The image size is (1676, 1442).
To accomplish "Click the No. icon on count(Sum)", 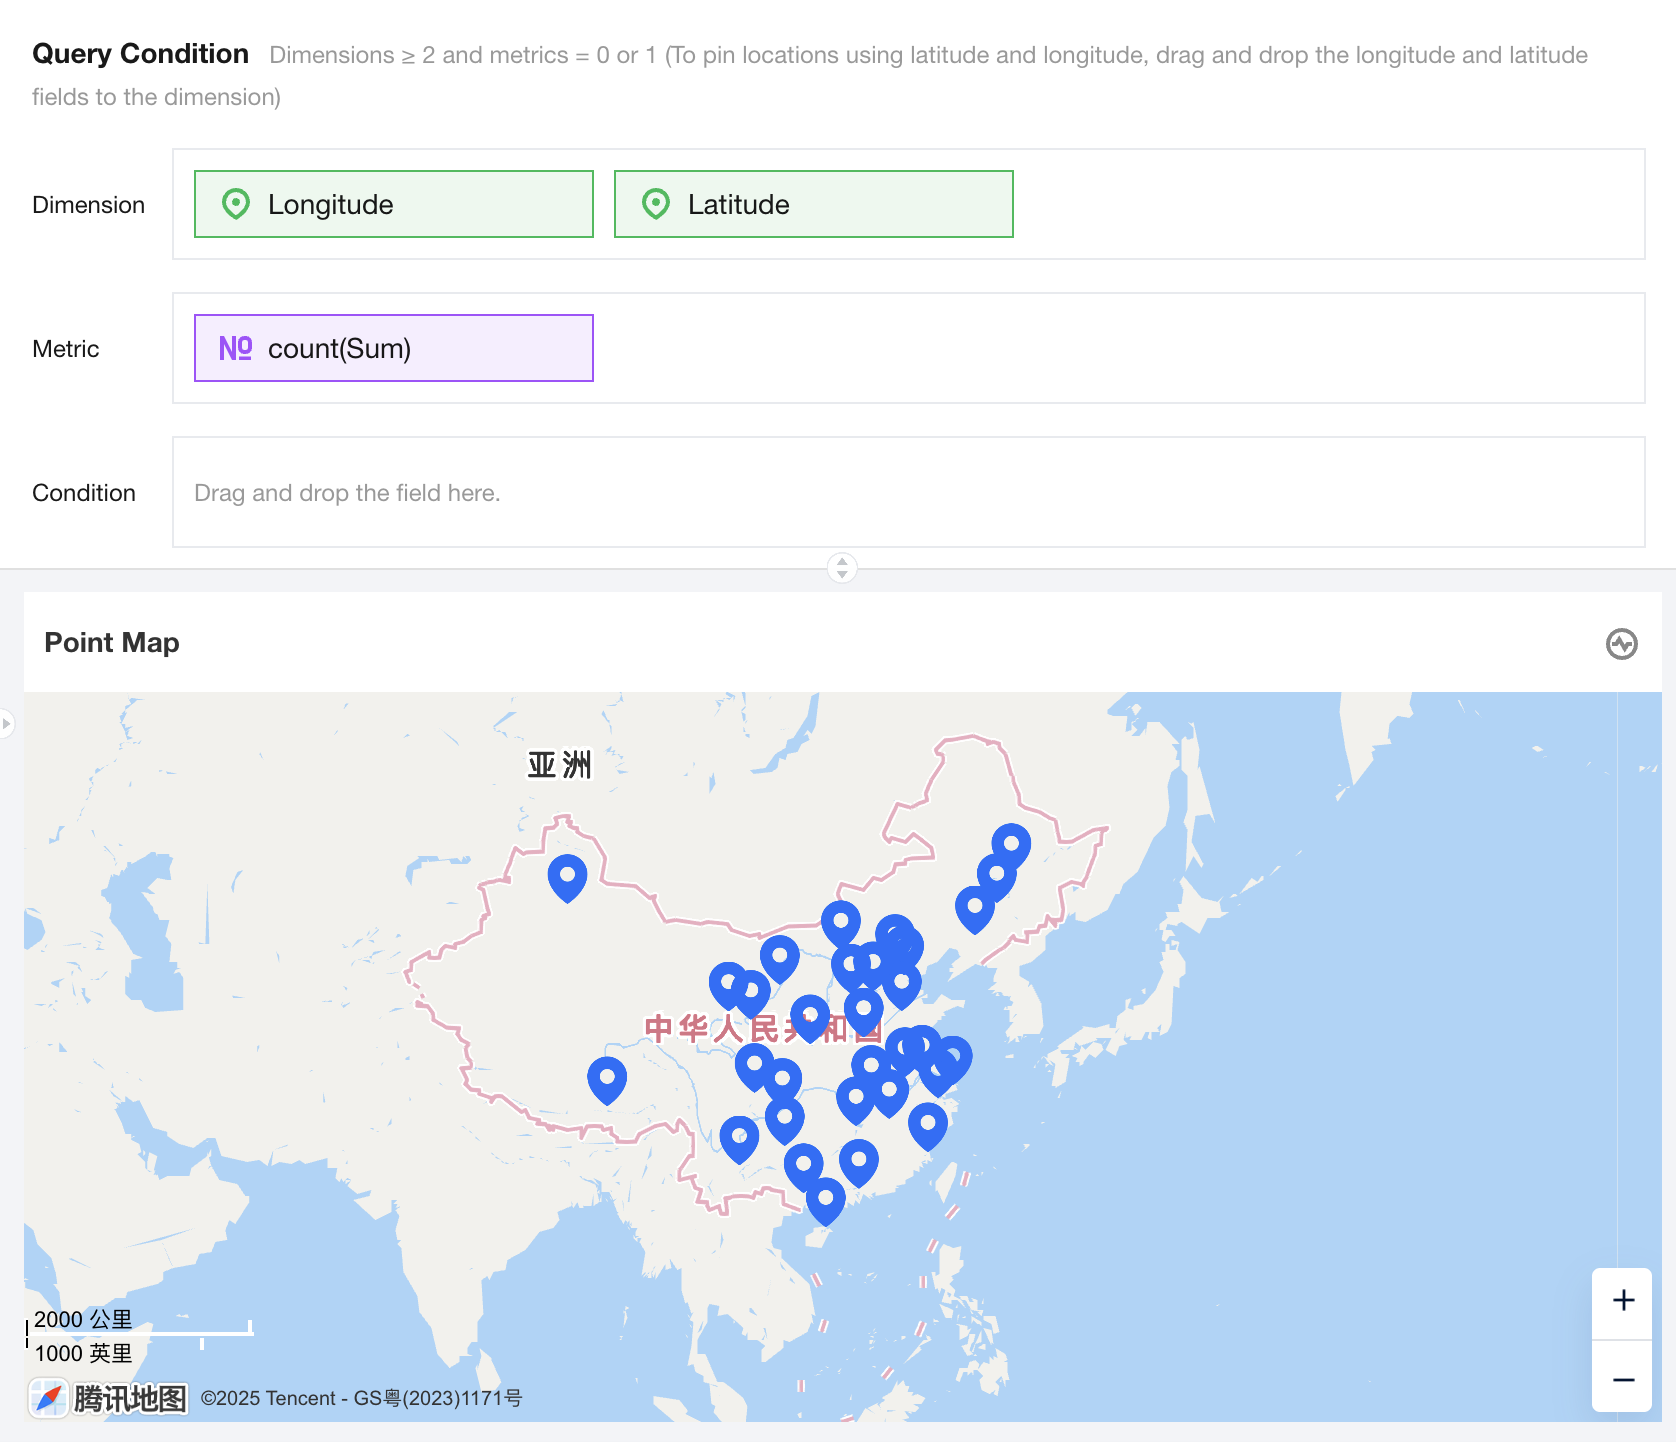I will (235, 348).
